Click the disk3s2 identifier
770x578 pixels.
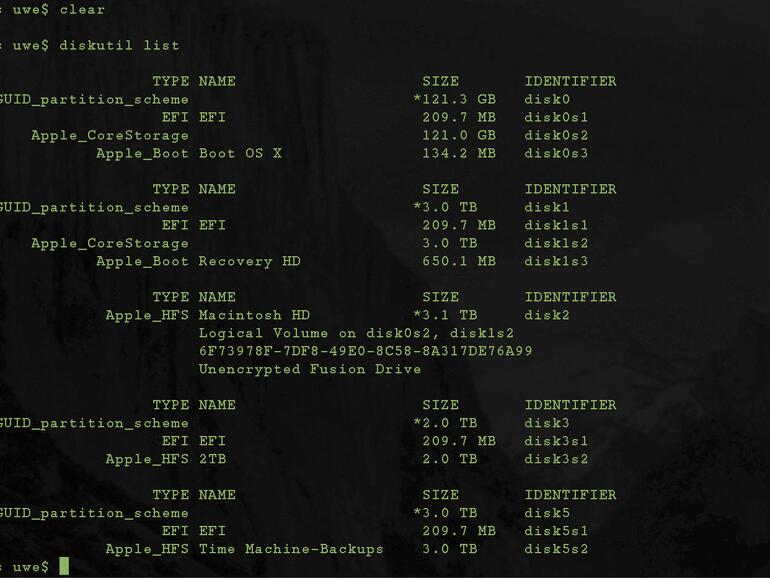click(556, 459)
